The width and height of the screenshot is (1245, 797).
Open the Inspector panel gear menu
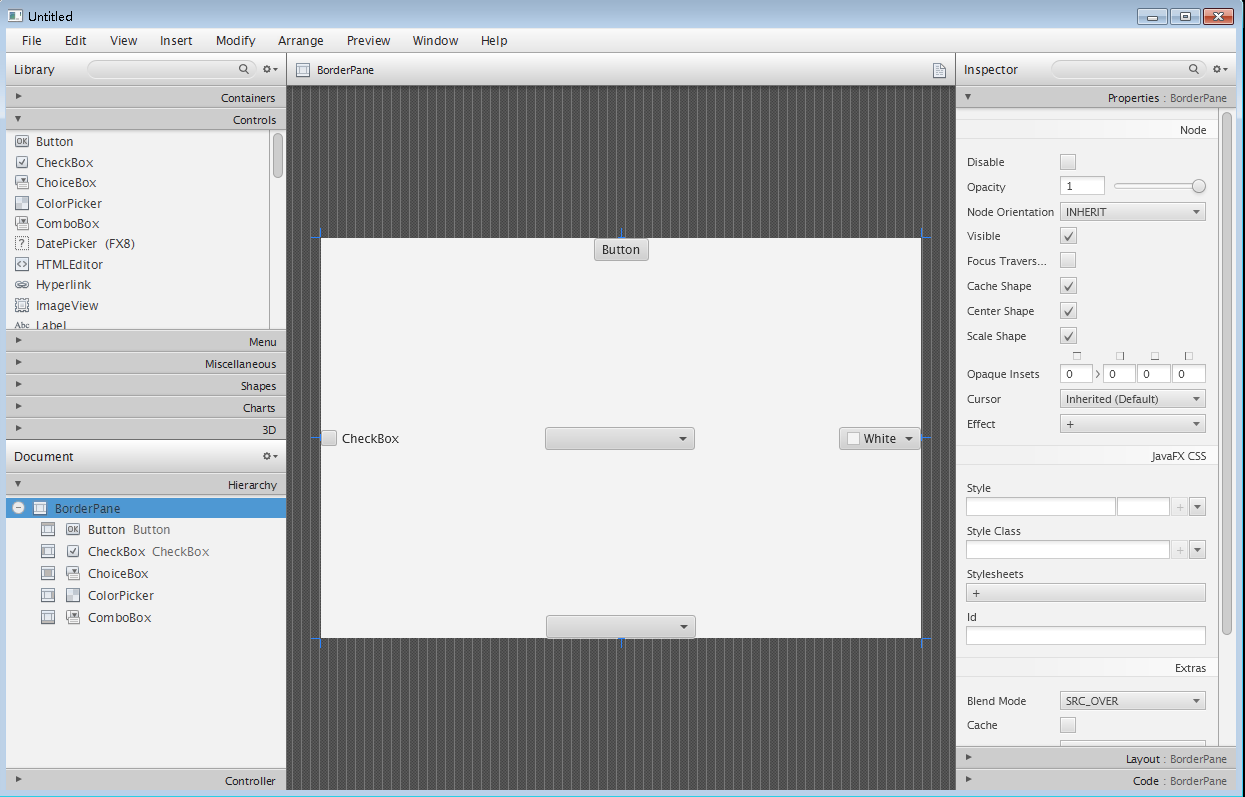1219,69
